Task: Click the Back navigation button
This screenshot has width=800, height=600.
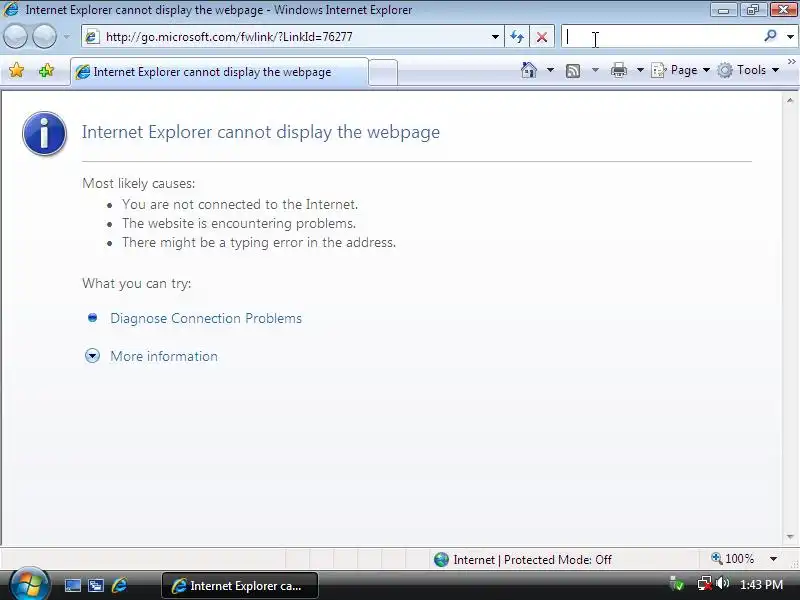Action: [x=15, y=37]
